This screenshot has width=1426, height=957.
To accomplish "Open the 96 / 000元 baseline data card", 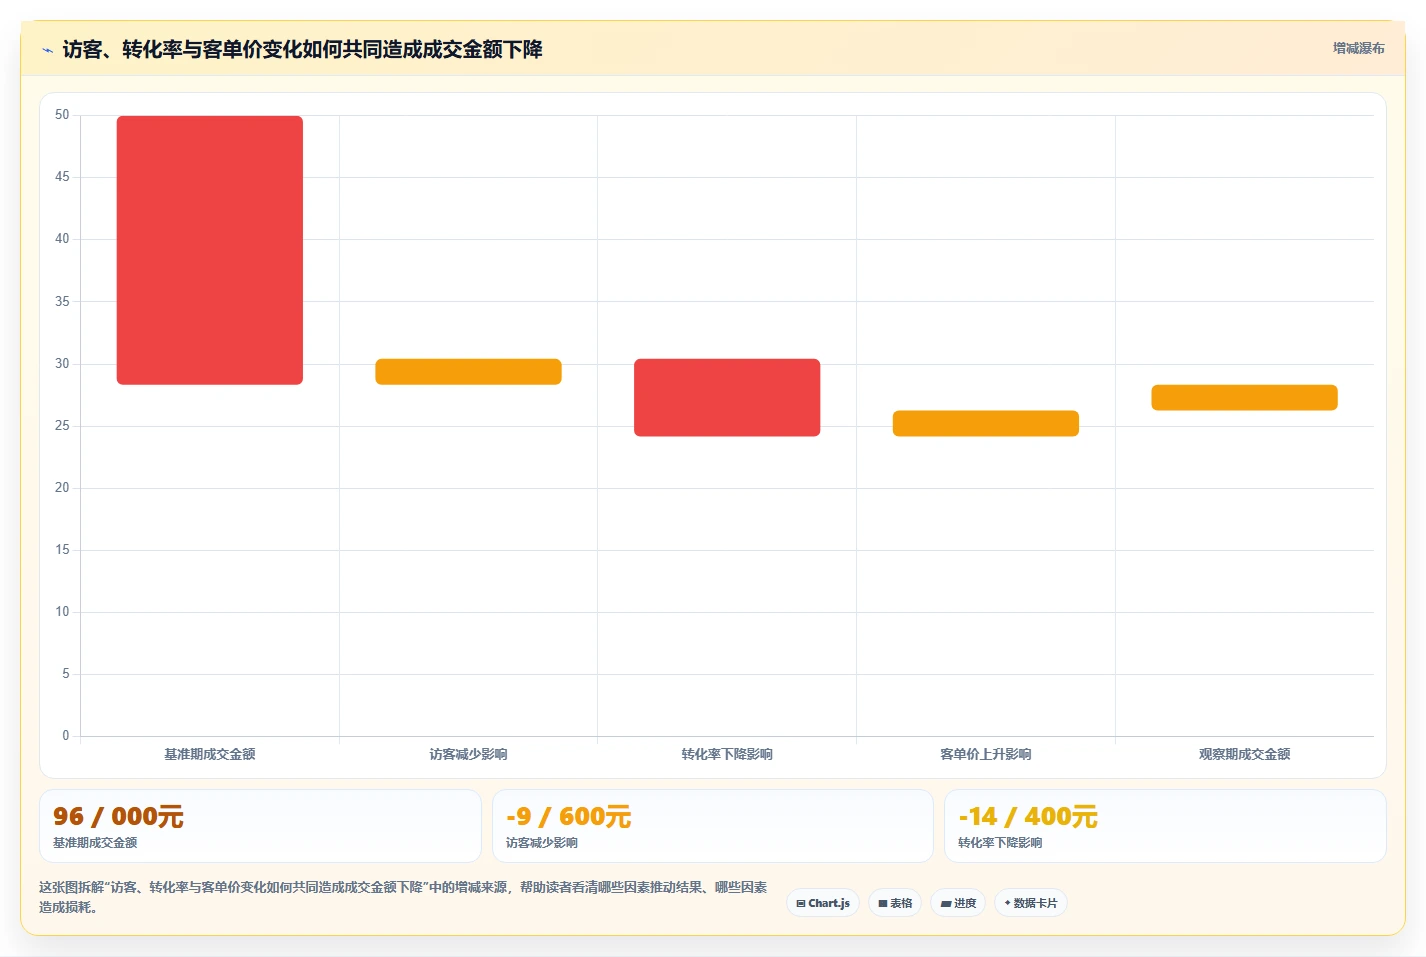I will point(260,826).
